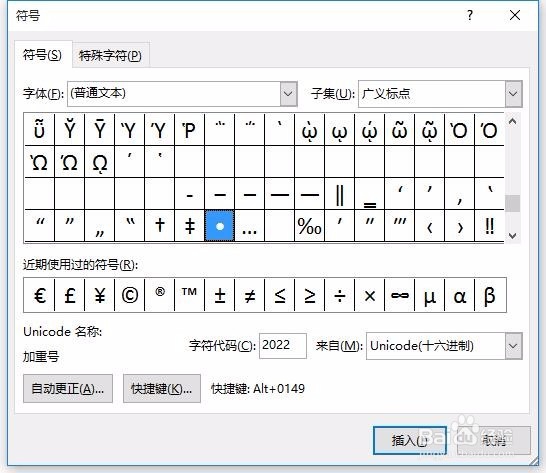Click the ? help button in title bar
This screenshot has height=473, width=546.
tap(470, 15)
